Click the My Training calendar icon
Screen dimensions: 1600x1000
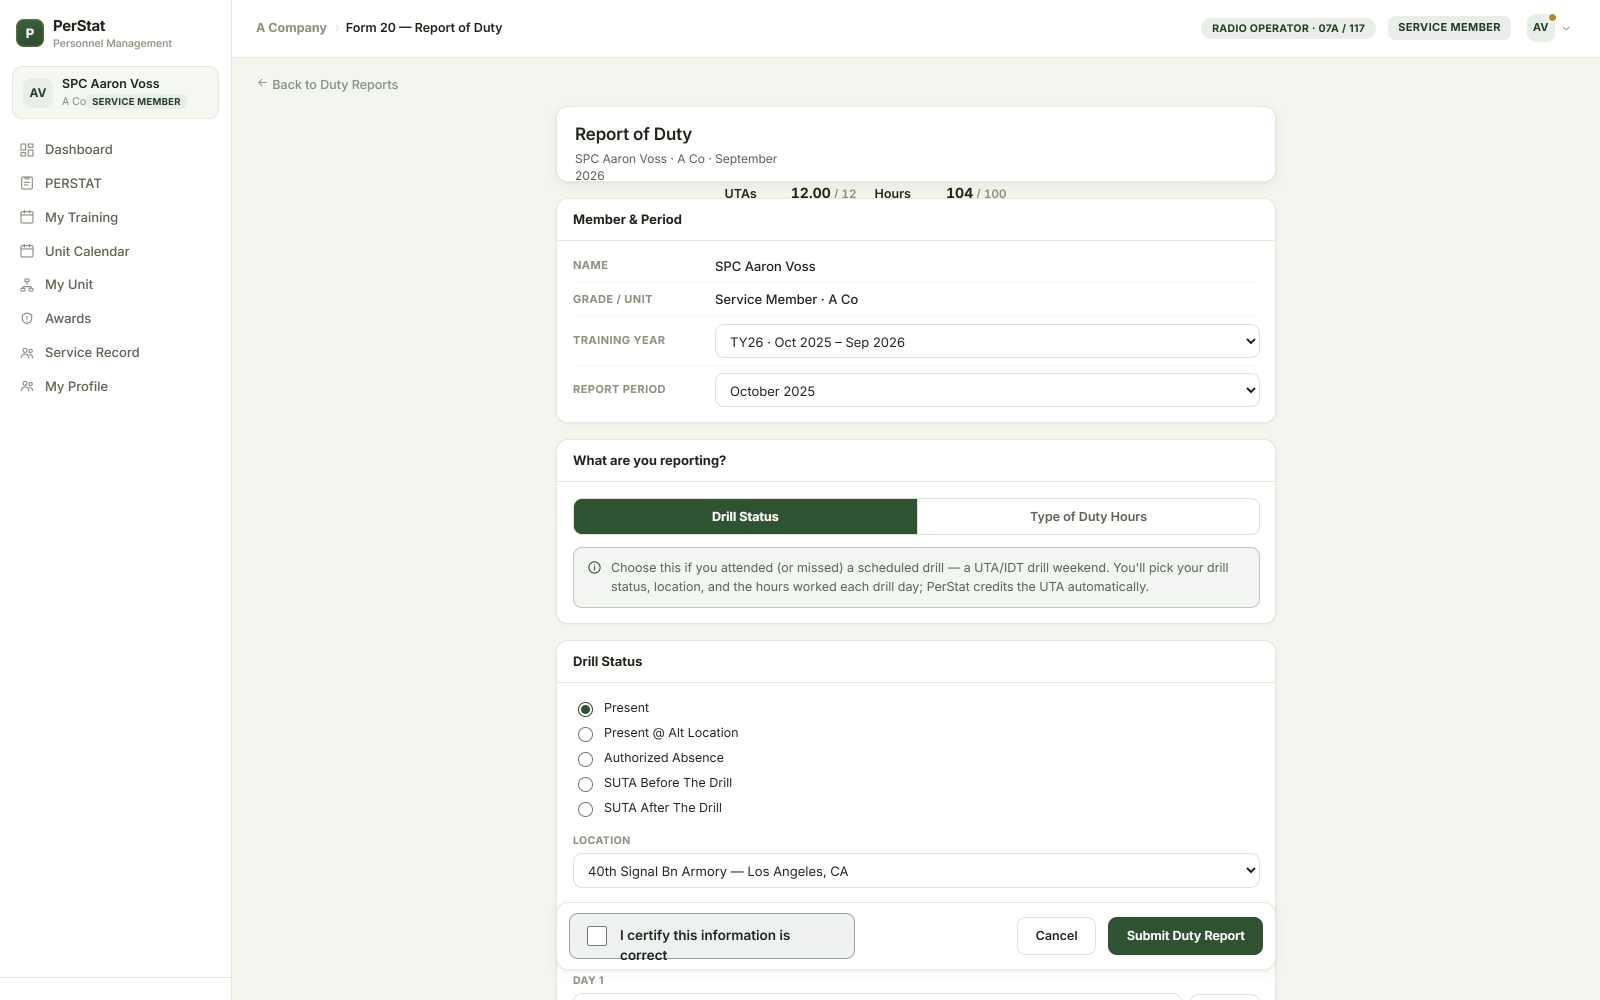[27, 217]
